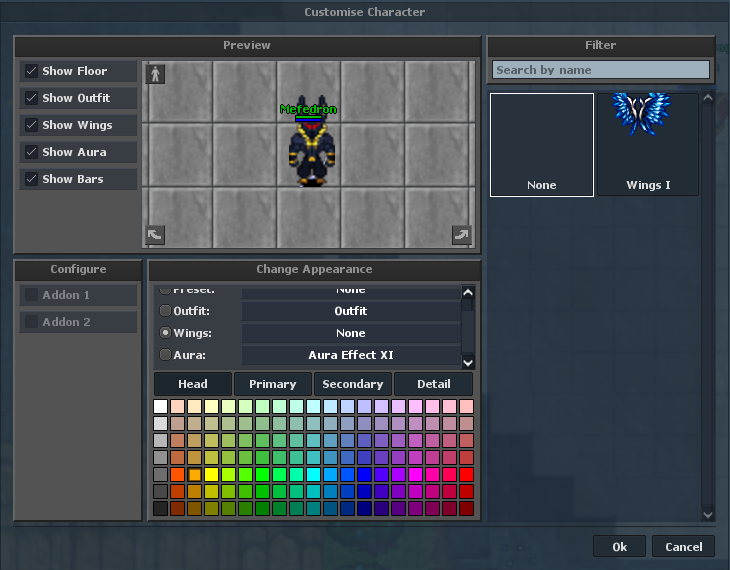Rotate character right with the arrow icon

tap(462, 235)
